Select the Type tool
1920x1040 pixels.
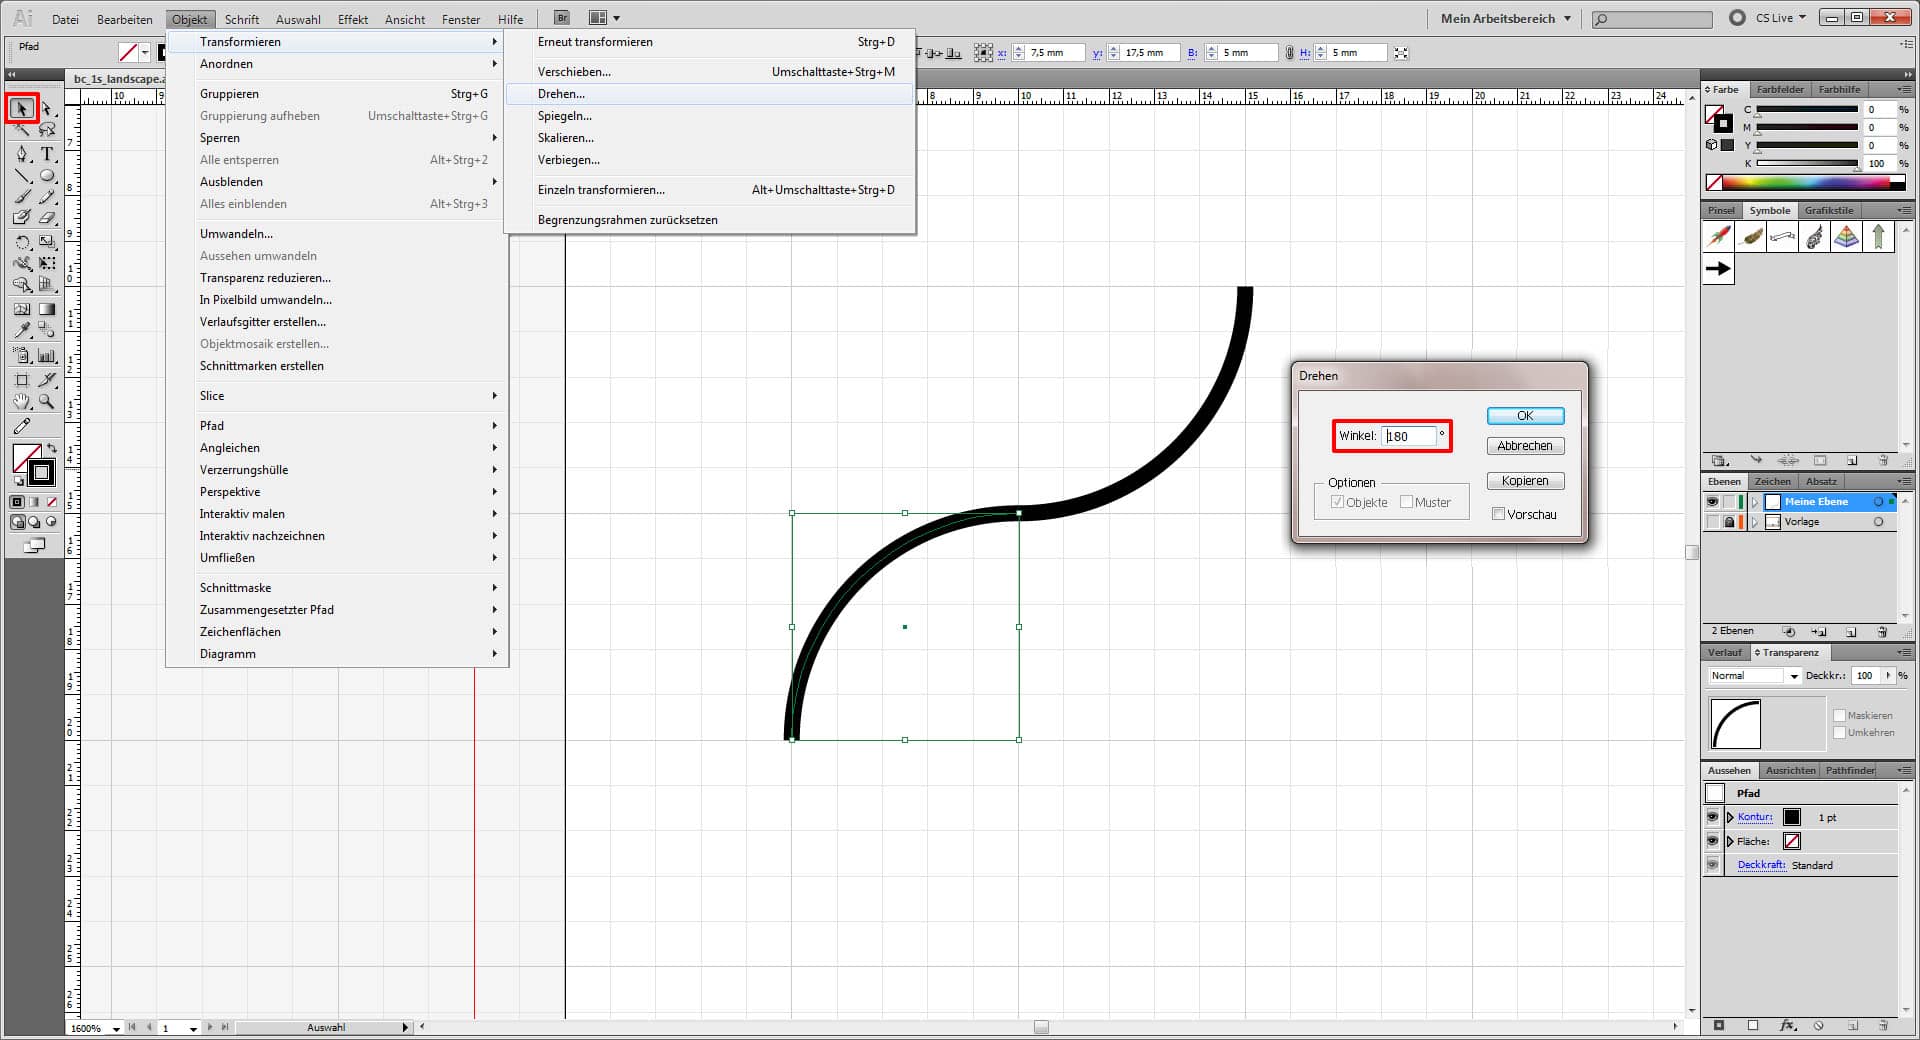point(46,156)
